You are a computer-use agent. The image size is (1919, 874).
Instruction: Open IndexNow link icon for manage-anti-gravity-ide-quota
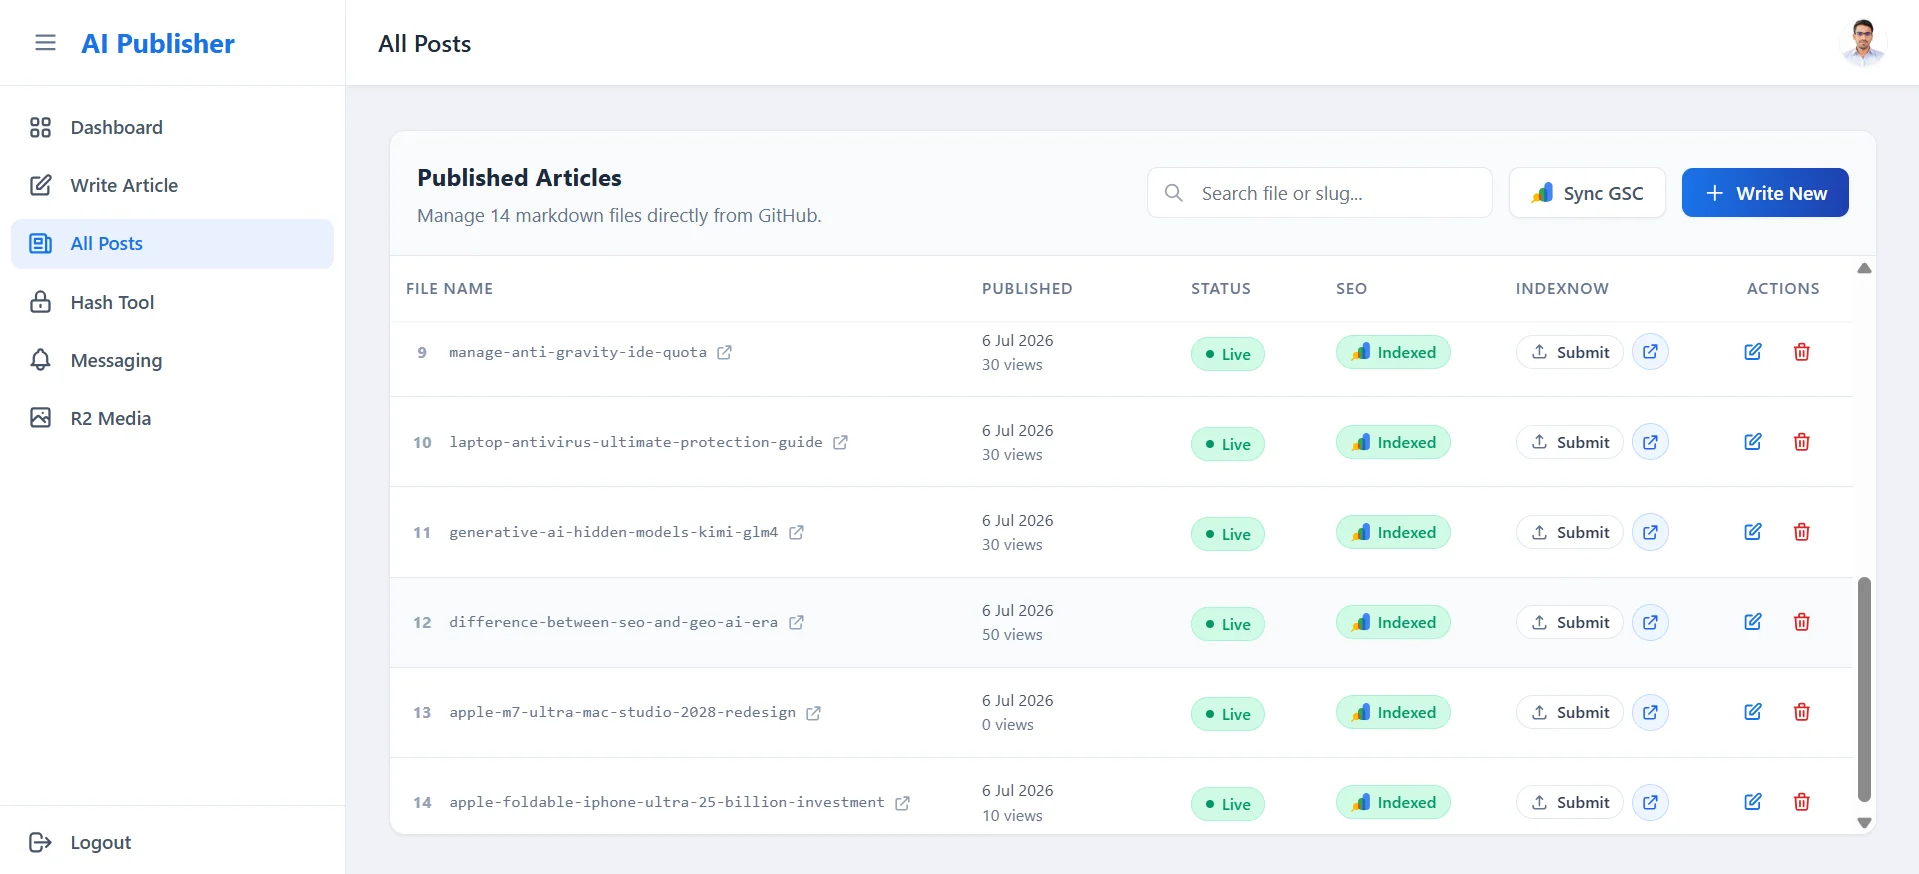pyautogui.click(x=1650, y=352)
